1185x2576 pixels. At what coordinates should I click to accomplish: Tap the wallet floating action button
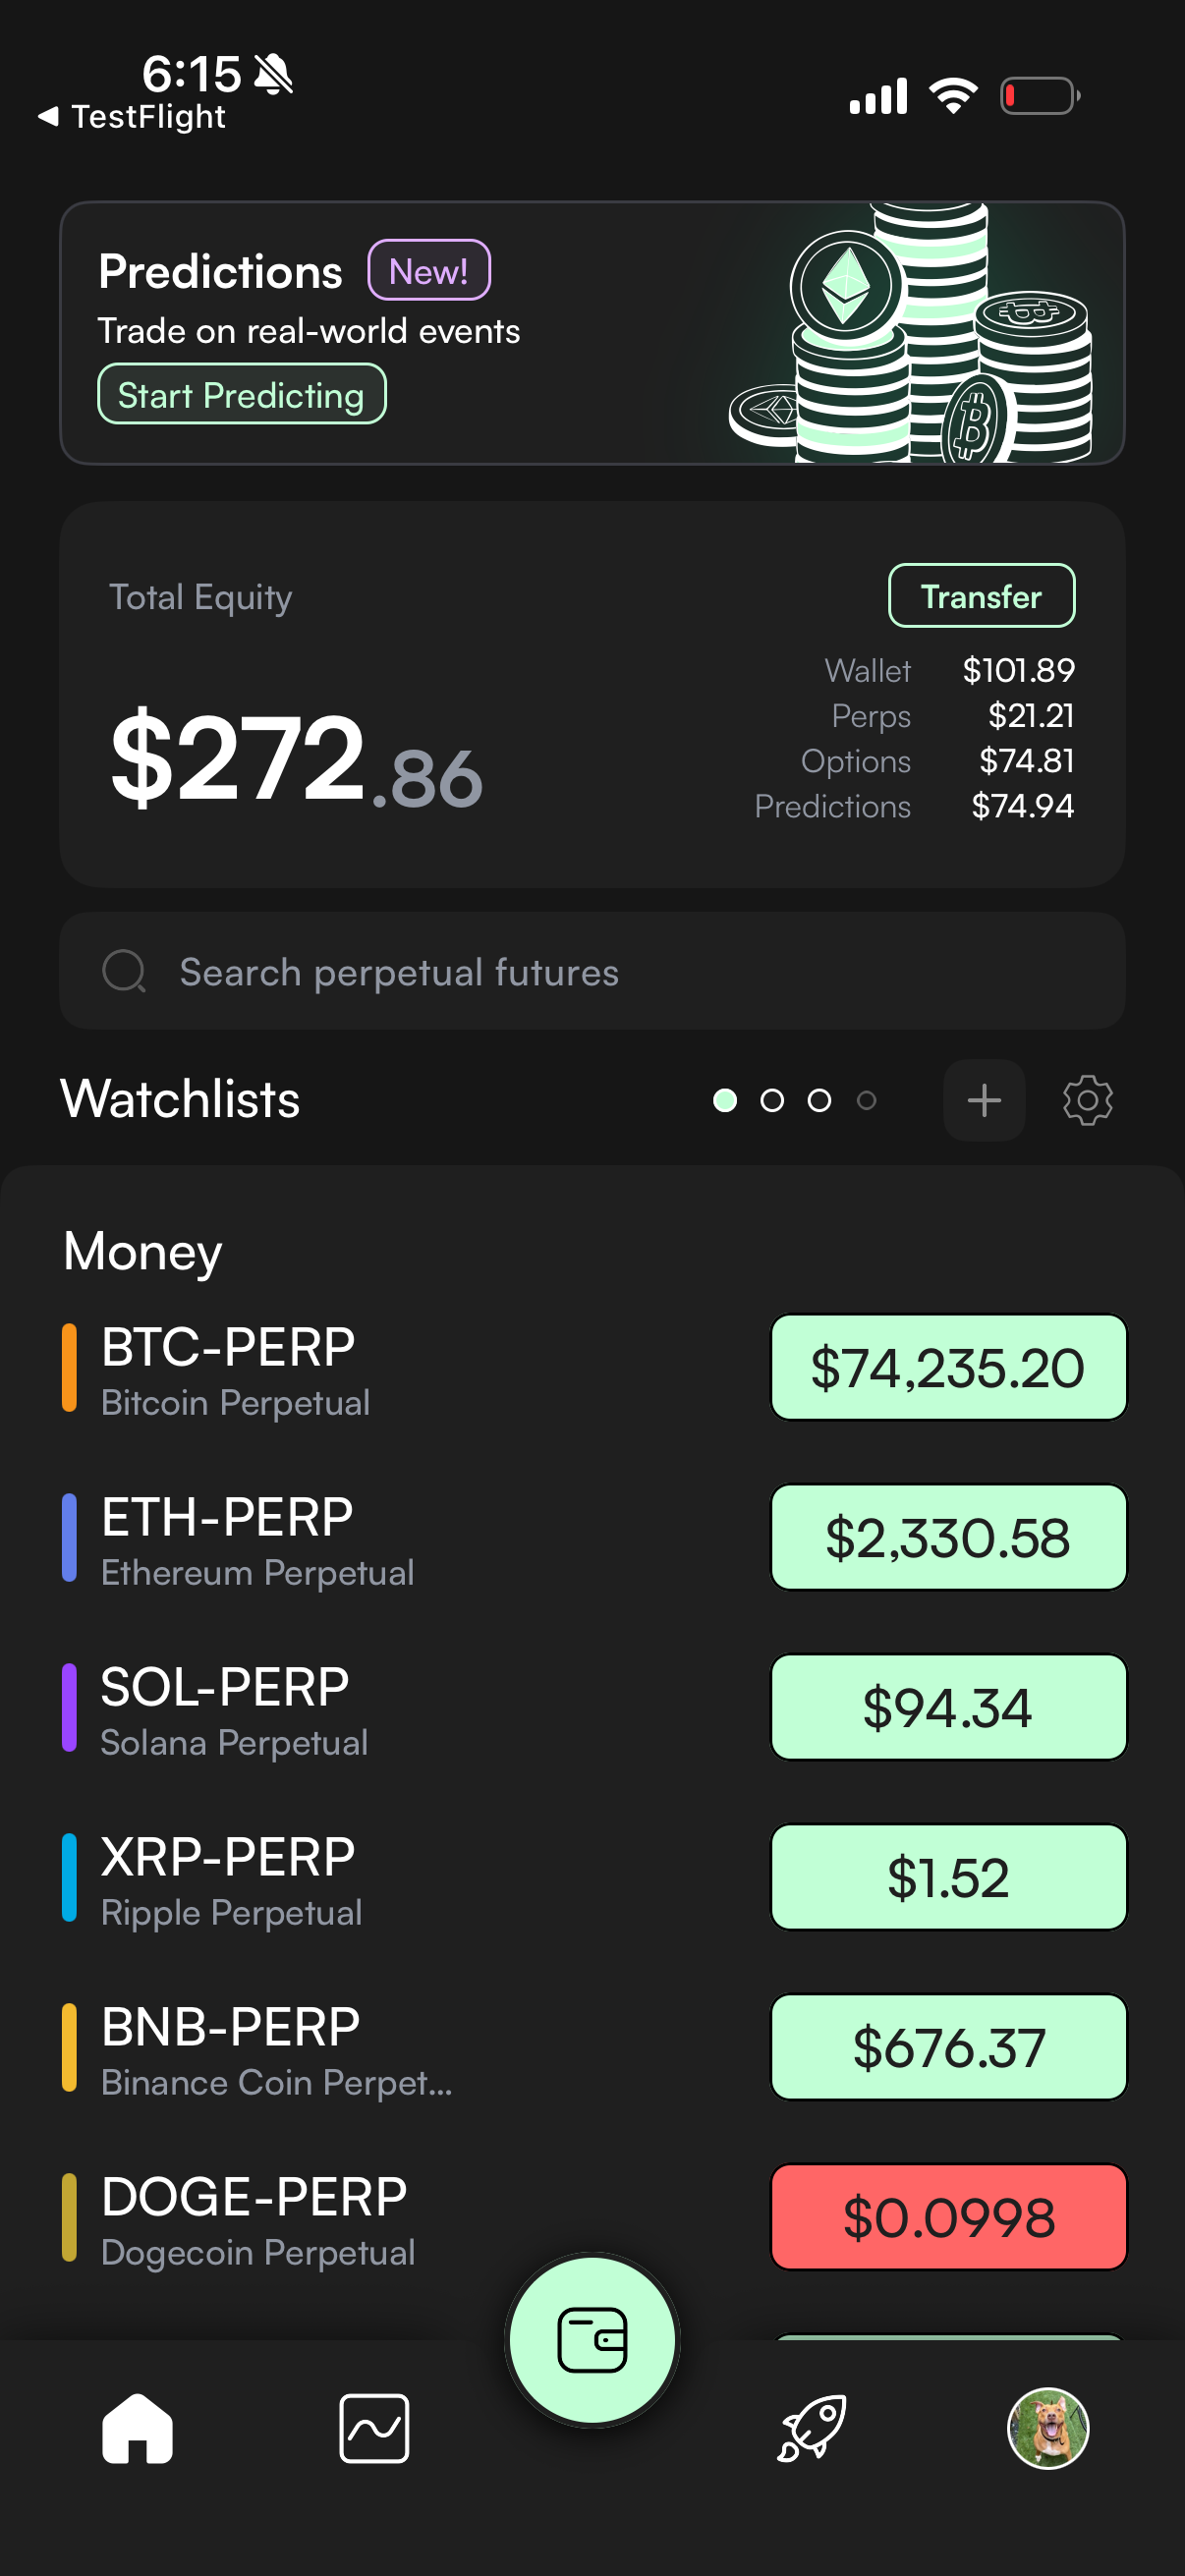592,2338
